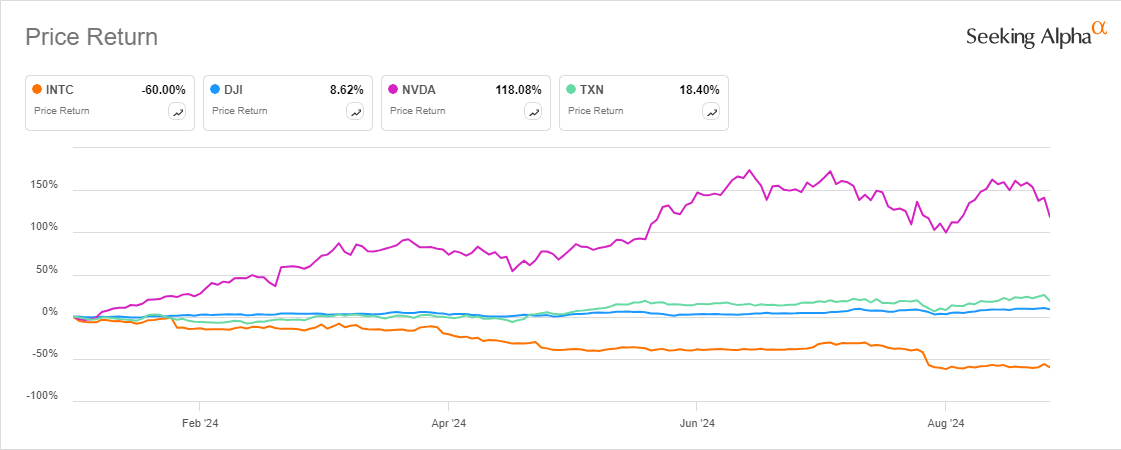Click the TXN ticker label
The height and width of the screenshot is (450, 1121).
(594, 89)
